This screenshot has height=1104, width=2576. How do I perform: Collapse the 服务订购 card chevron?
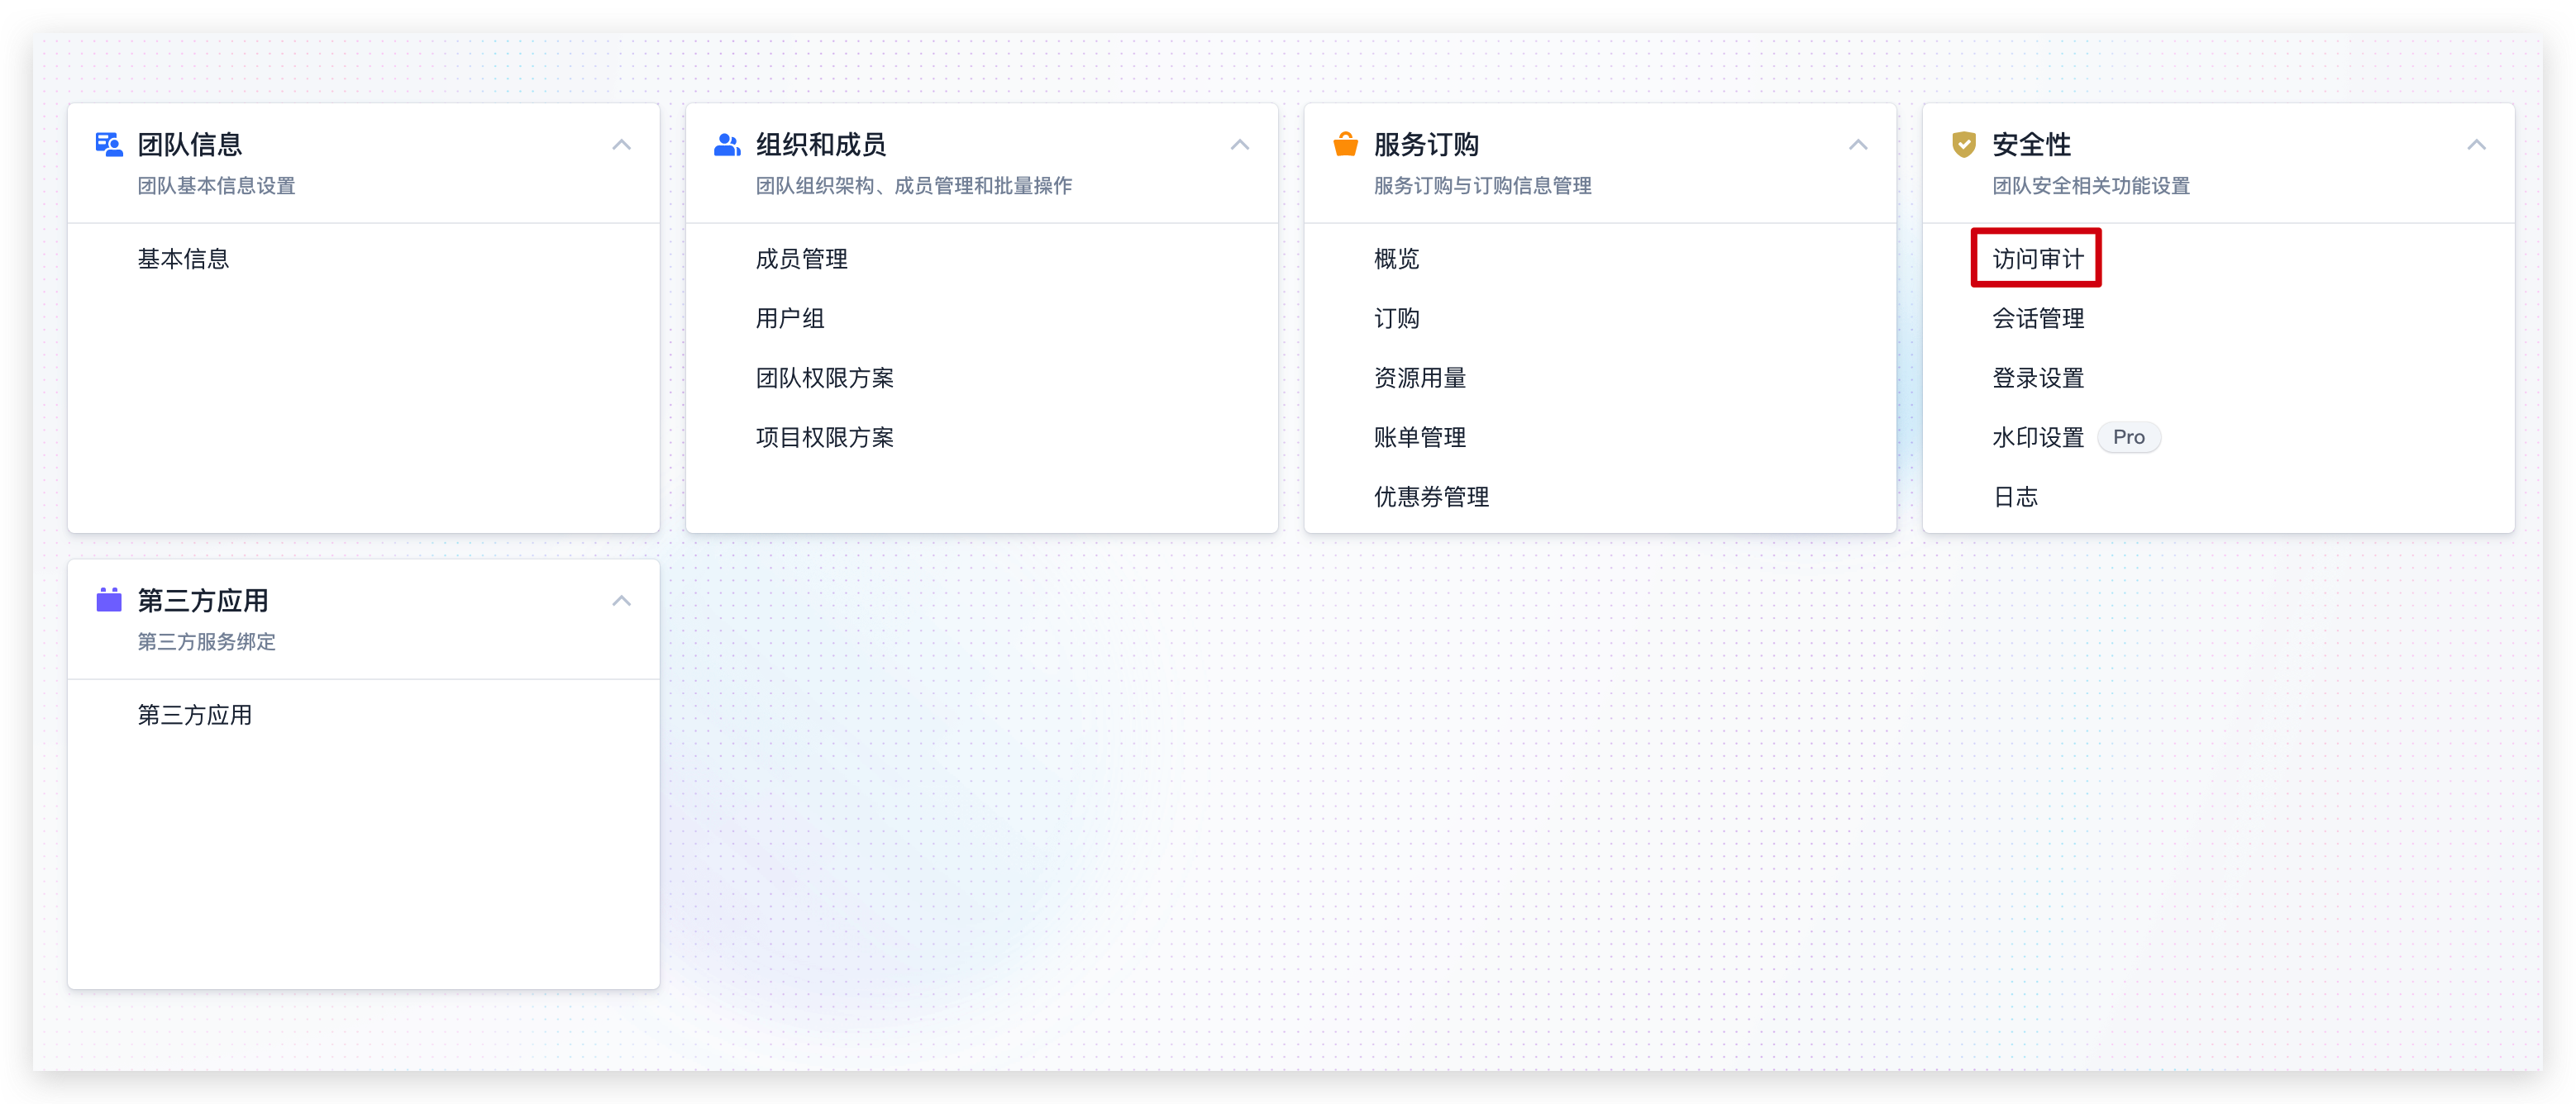coord(1858,145)
